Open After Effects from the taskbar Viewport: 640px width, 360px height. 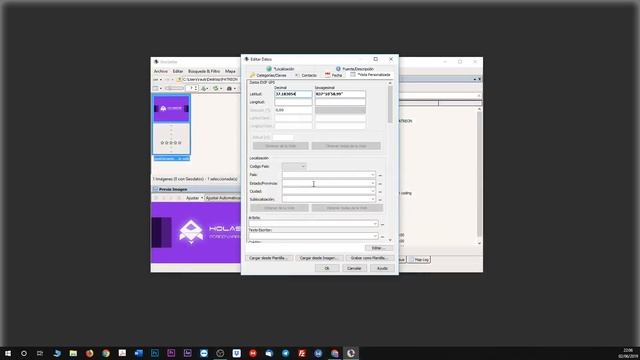187,353
